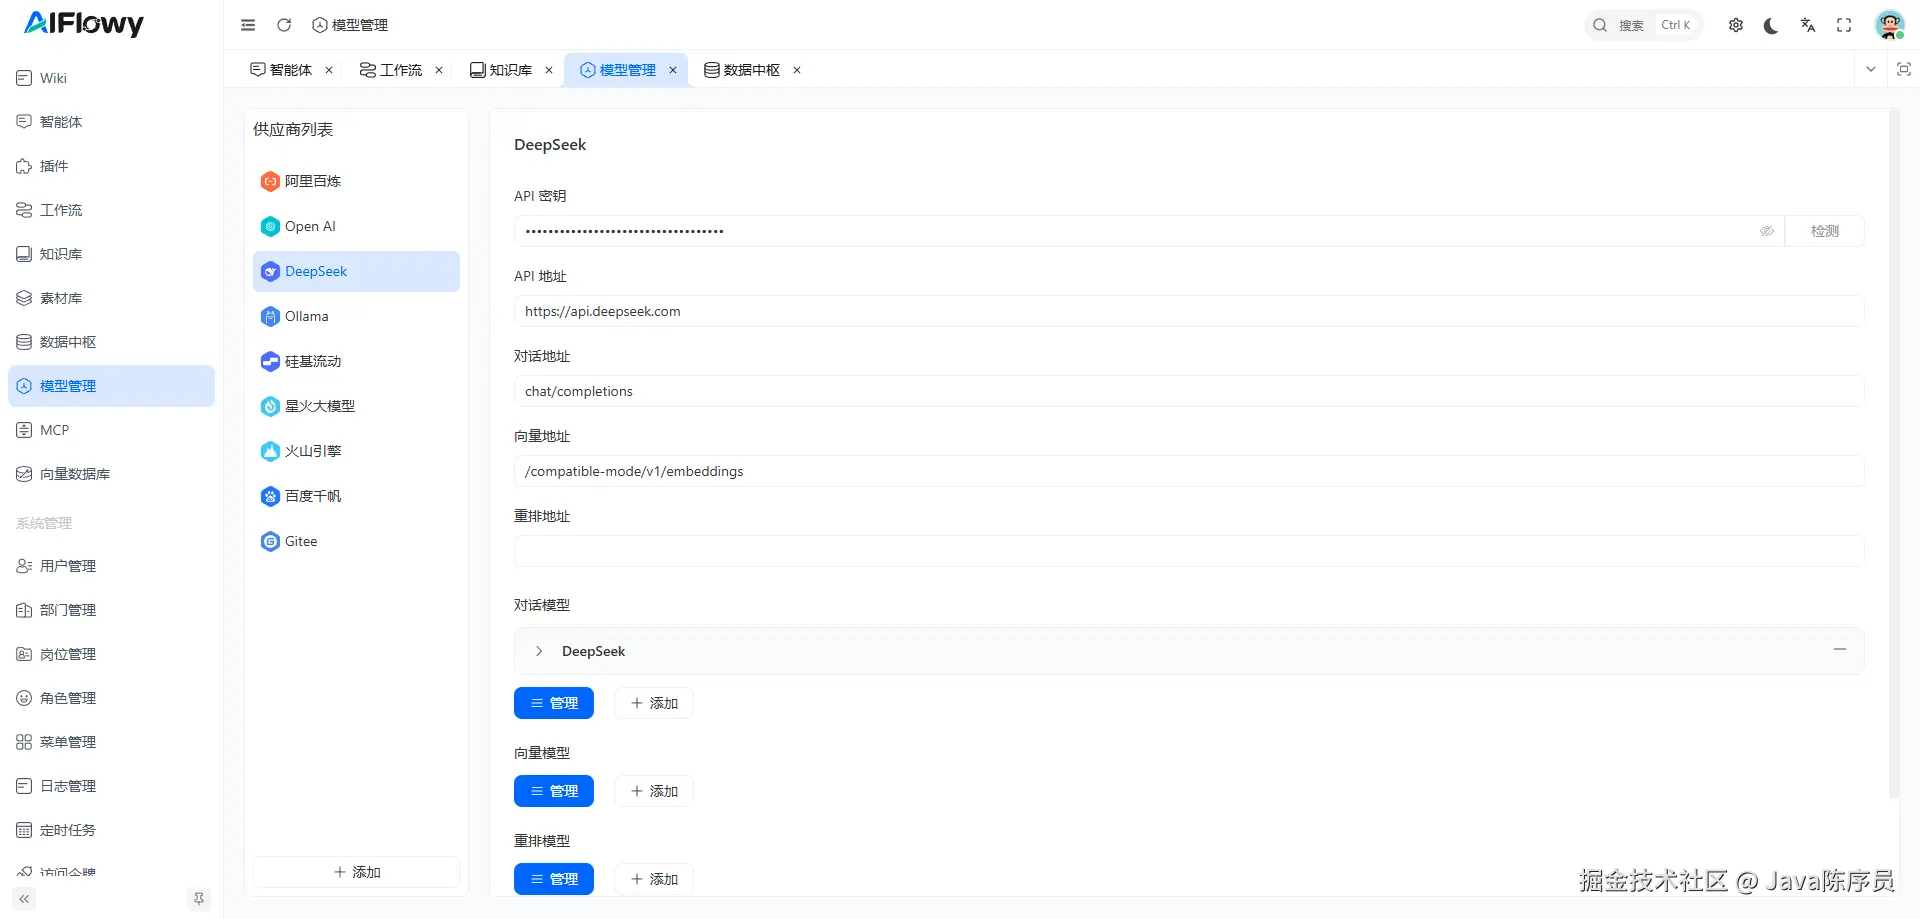Focus the 对话地址 input field

pyautogui.click(x=1189, y=391)
